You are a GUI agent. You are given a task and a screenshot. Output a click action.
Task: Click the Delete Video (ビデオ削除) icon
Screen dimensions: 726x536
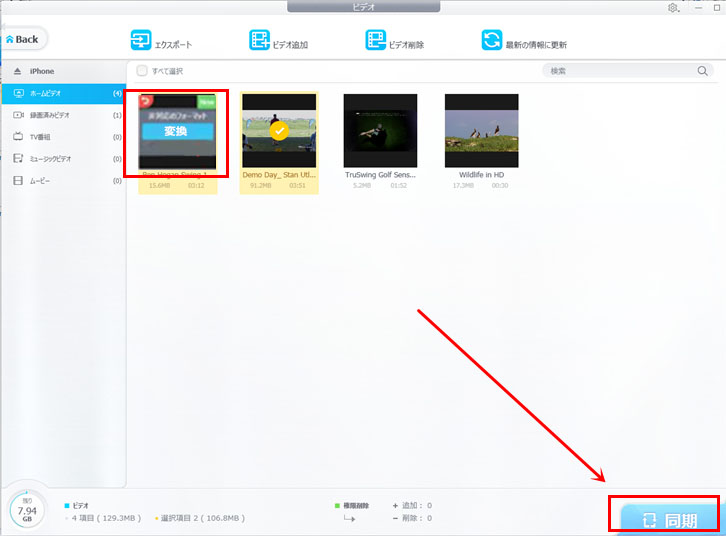pyautogui.click(x=376, y=40)
